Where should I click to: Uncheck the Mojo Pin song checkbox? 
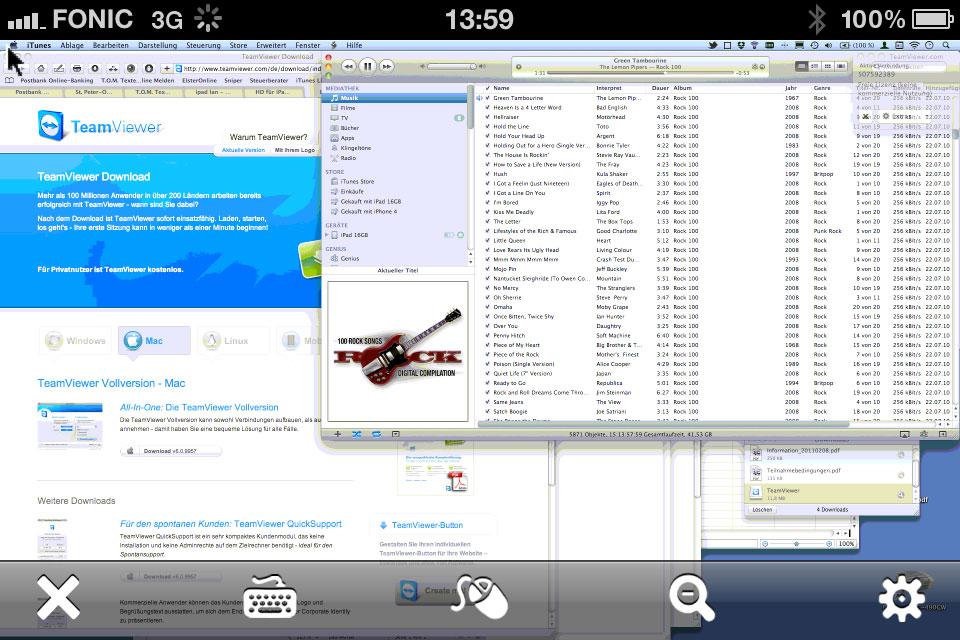tap(488, 269)
